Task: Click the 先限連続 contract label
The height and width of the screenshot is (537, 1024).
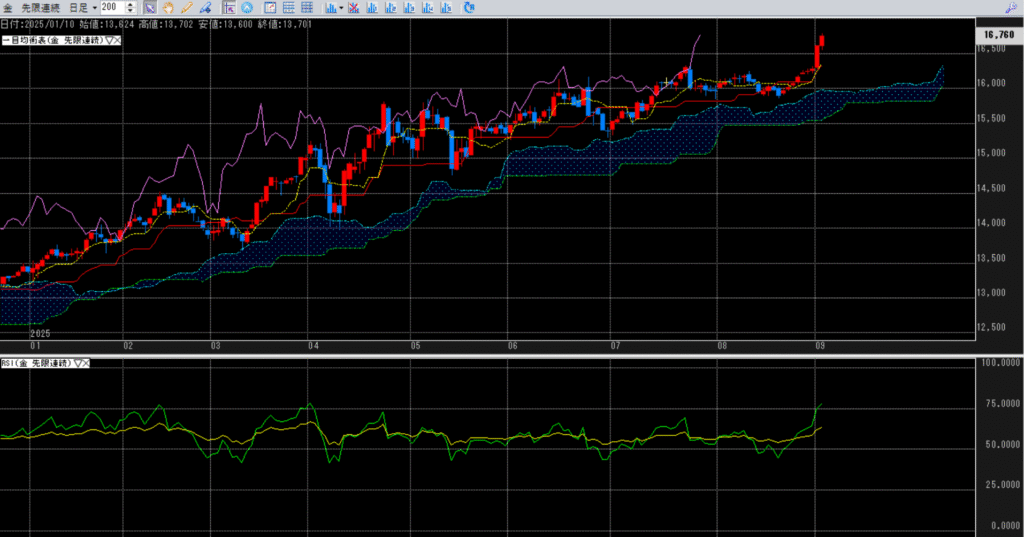Action: tap(41, 7)
